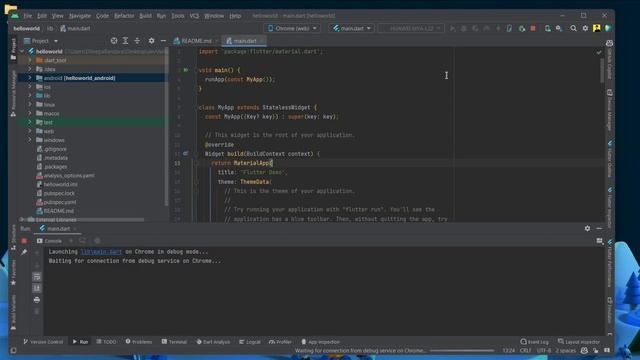Click the Dart green bug-like icon in toolbar
Screen dimensions: 640x360
coord(522,29)
